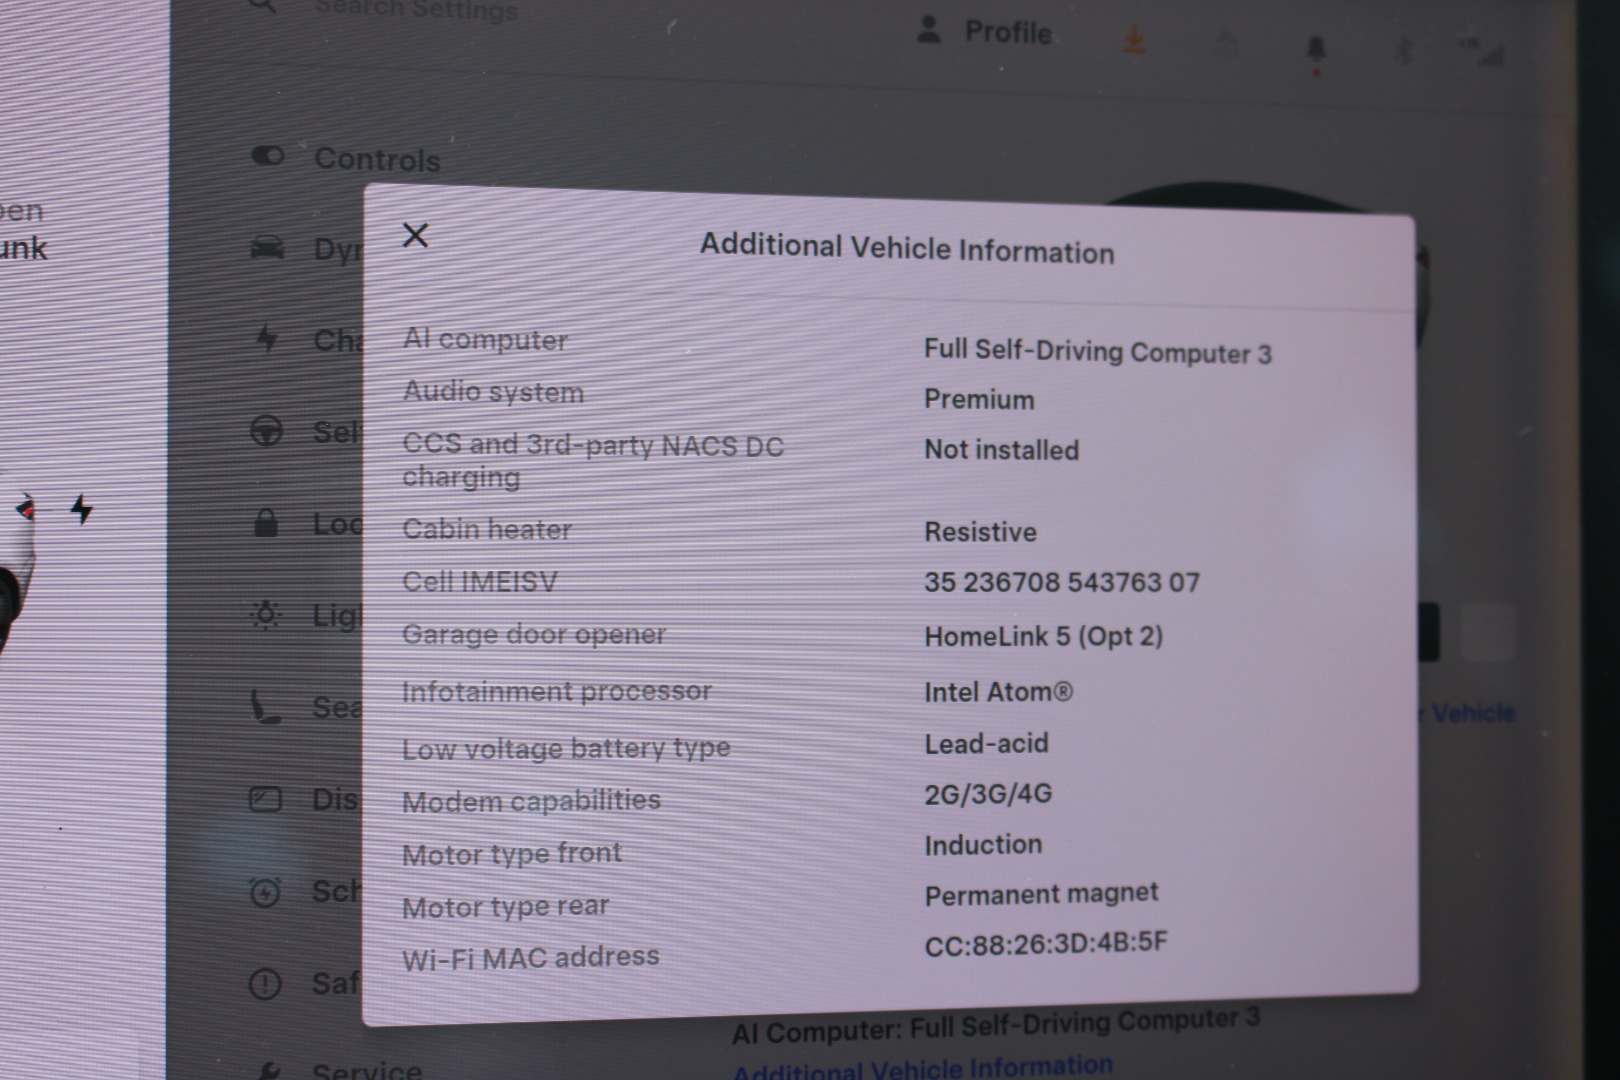Close the Additional Vehicle Information dialog

[415, 235]
